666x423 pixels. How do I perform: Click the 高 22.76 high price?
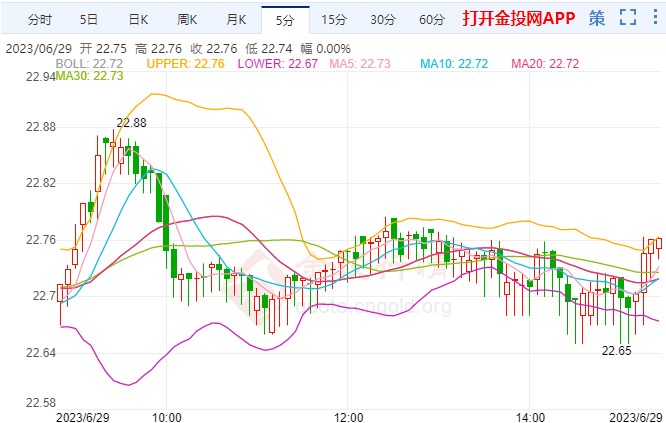158,49
